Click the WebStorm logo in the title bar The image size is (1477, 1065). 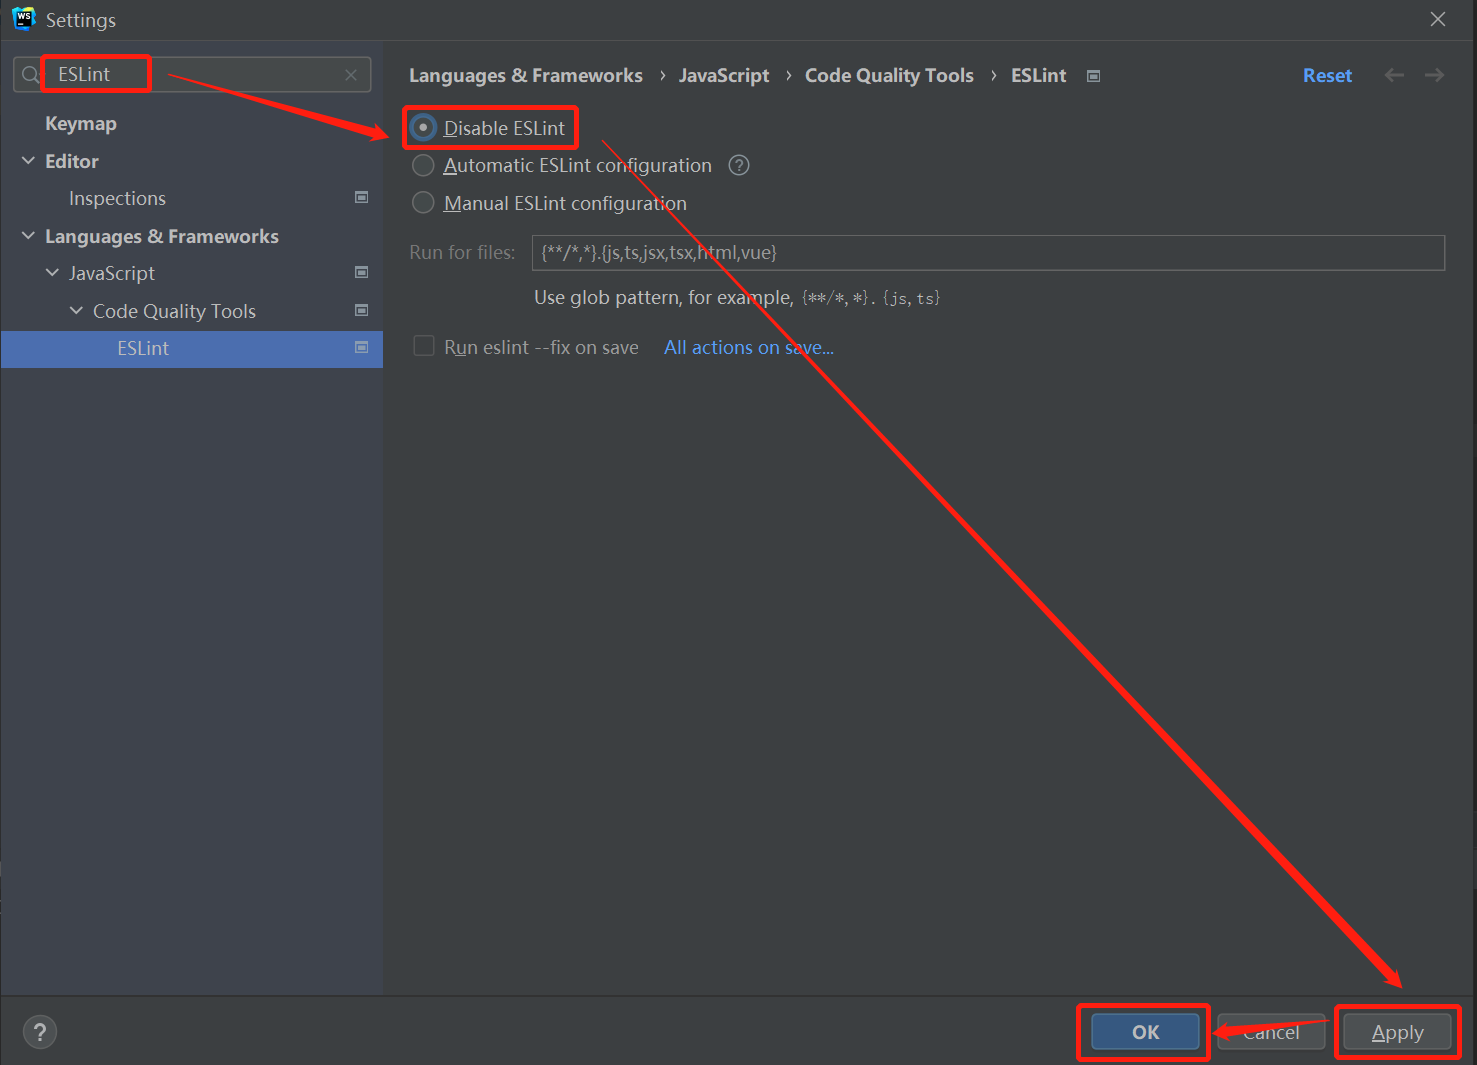pos(22,18)
